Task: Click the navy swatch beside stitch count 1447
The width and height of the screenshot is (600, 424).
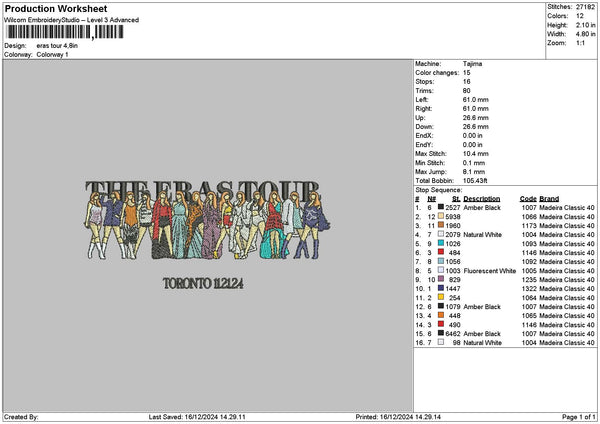Action: point(441,288)
